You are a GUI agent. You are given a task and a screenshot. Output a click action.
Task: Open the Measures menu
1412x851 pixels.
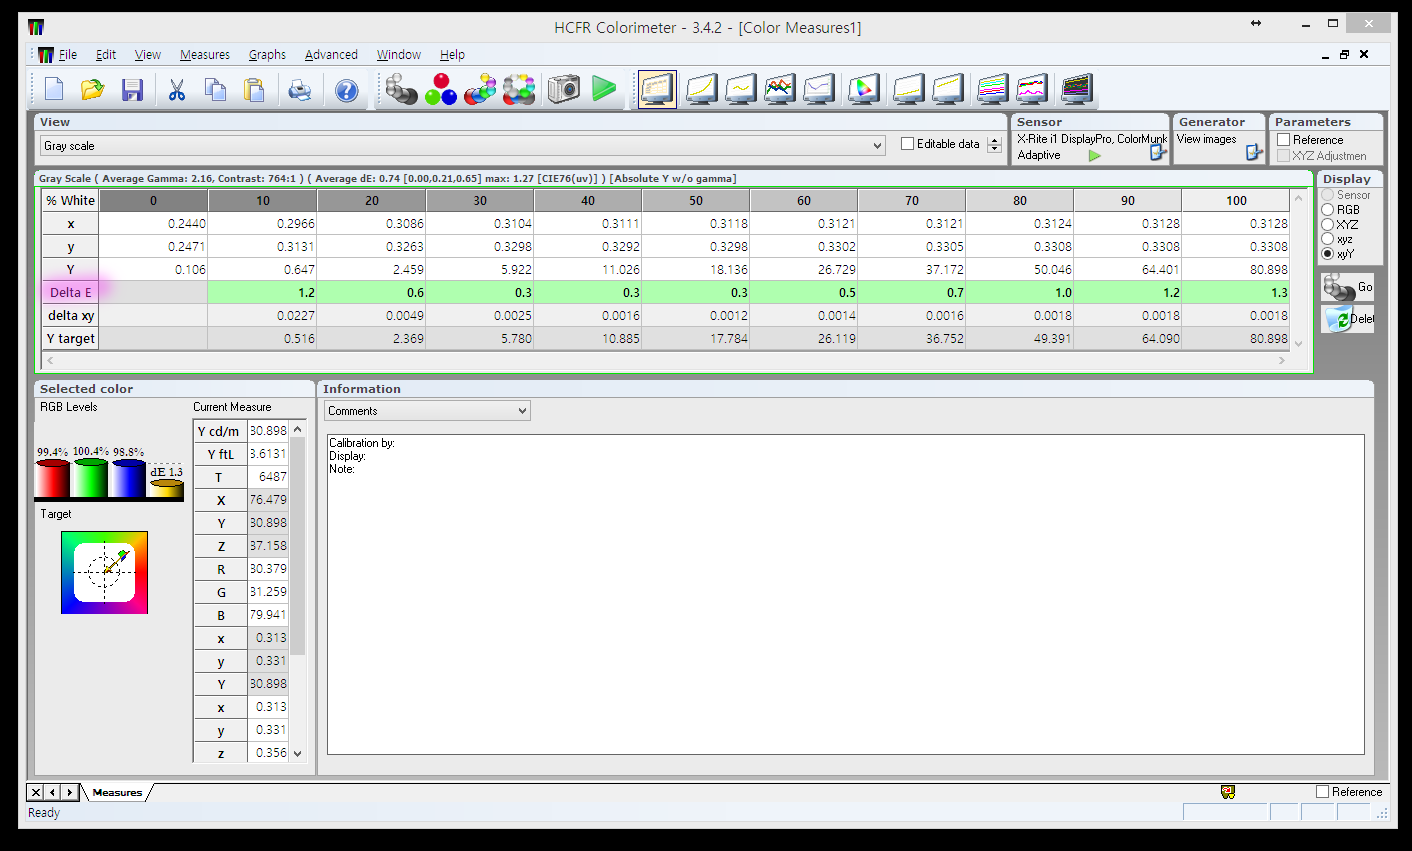(x=204, y=55)
